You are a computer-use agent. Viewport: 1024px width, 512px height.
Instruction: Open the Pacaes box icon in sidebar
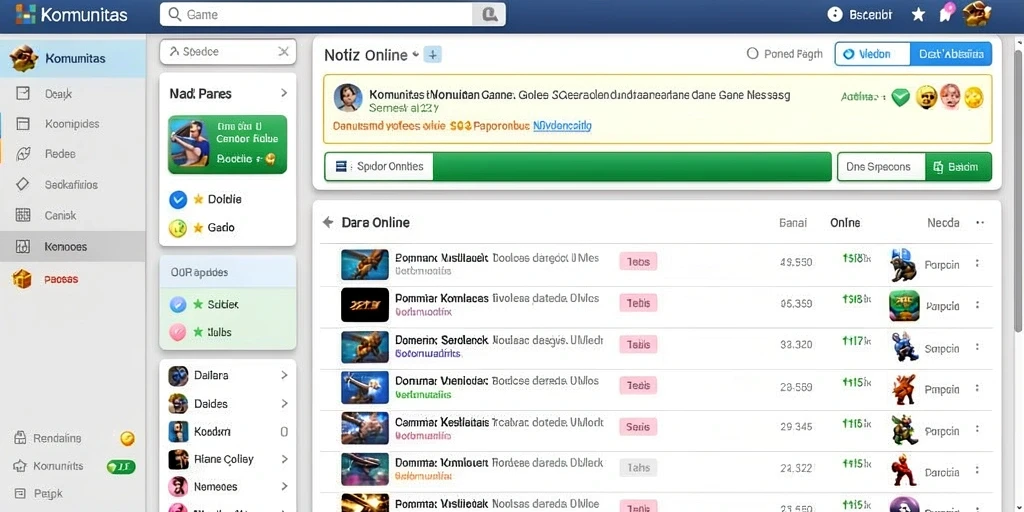22,279
